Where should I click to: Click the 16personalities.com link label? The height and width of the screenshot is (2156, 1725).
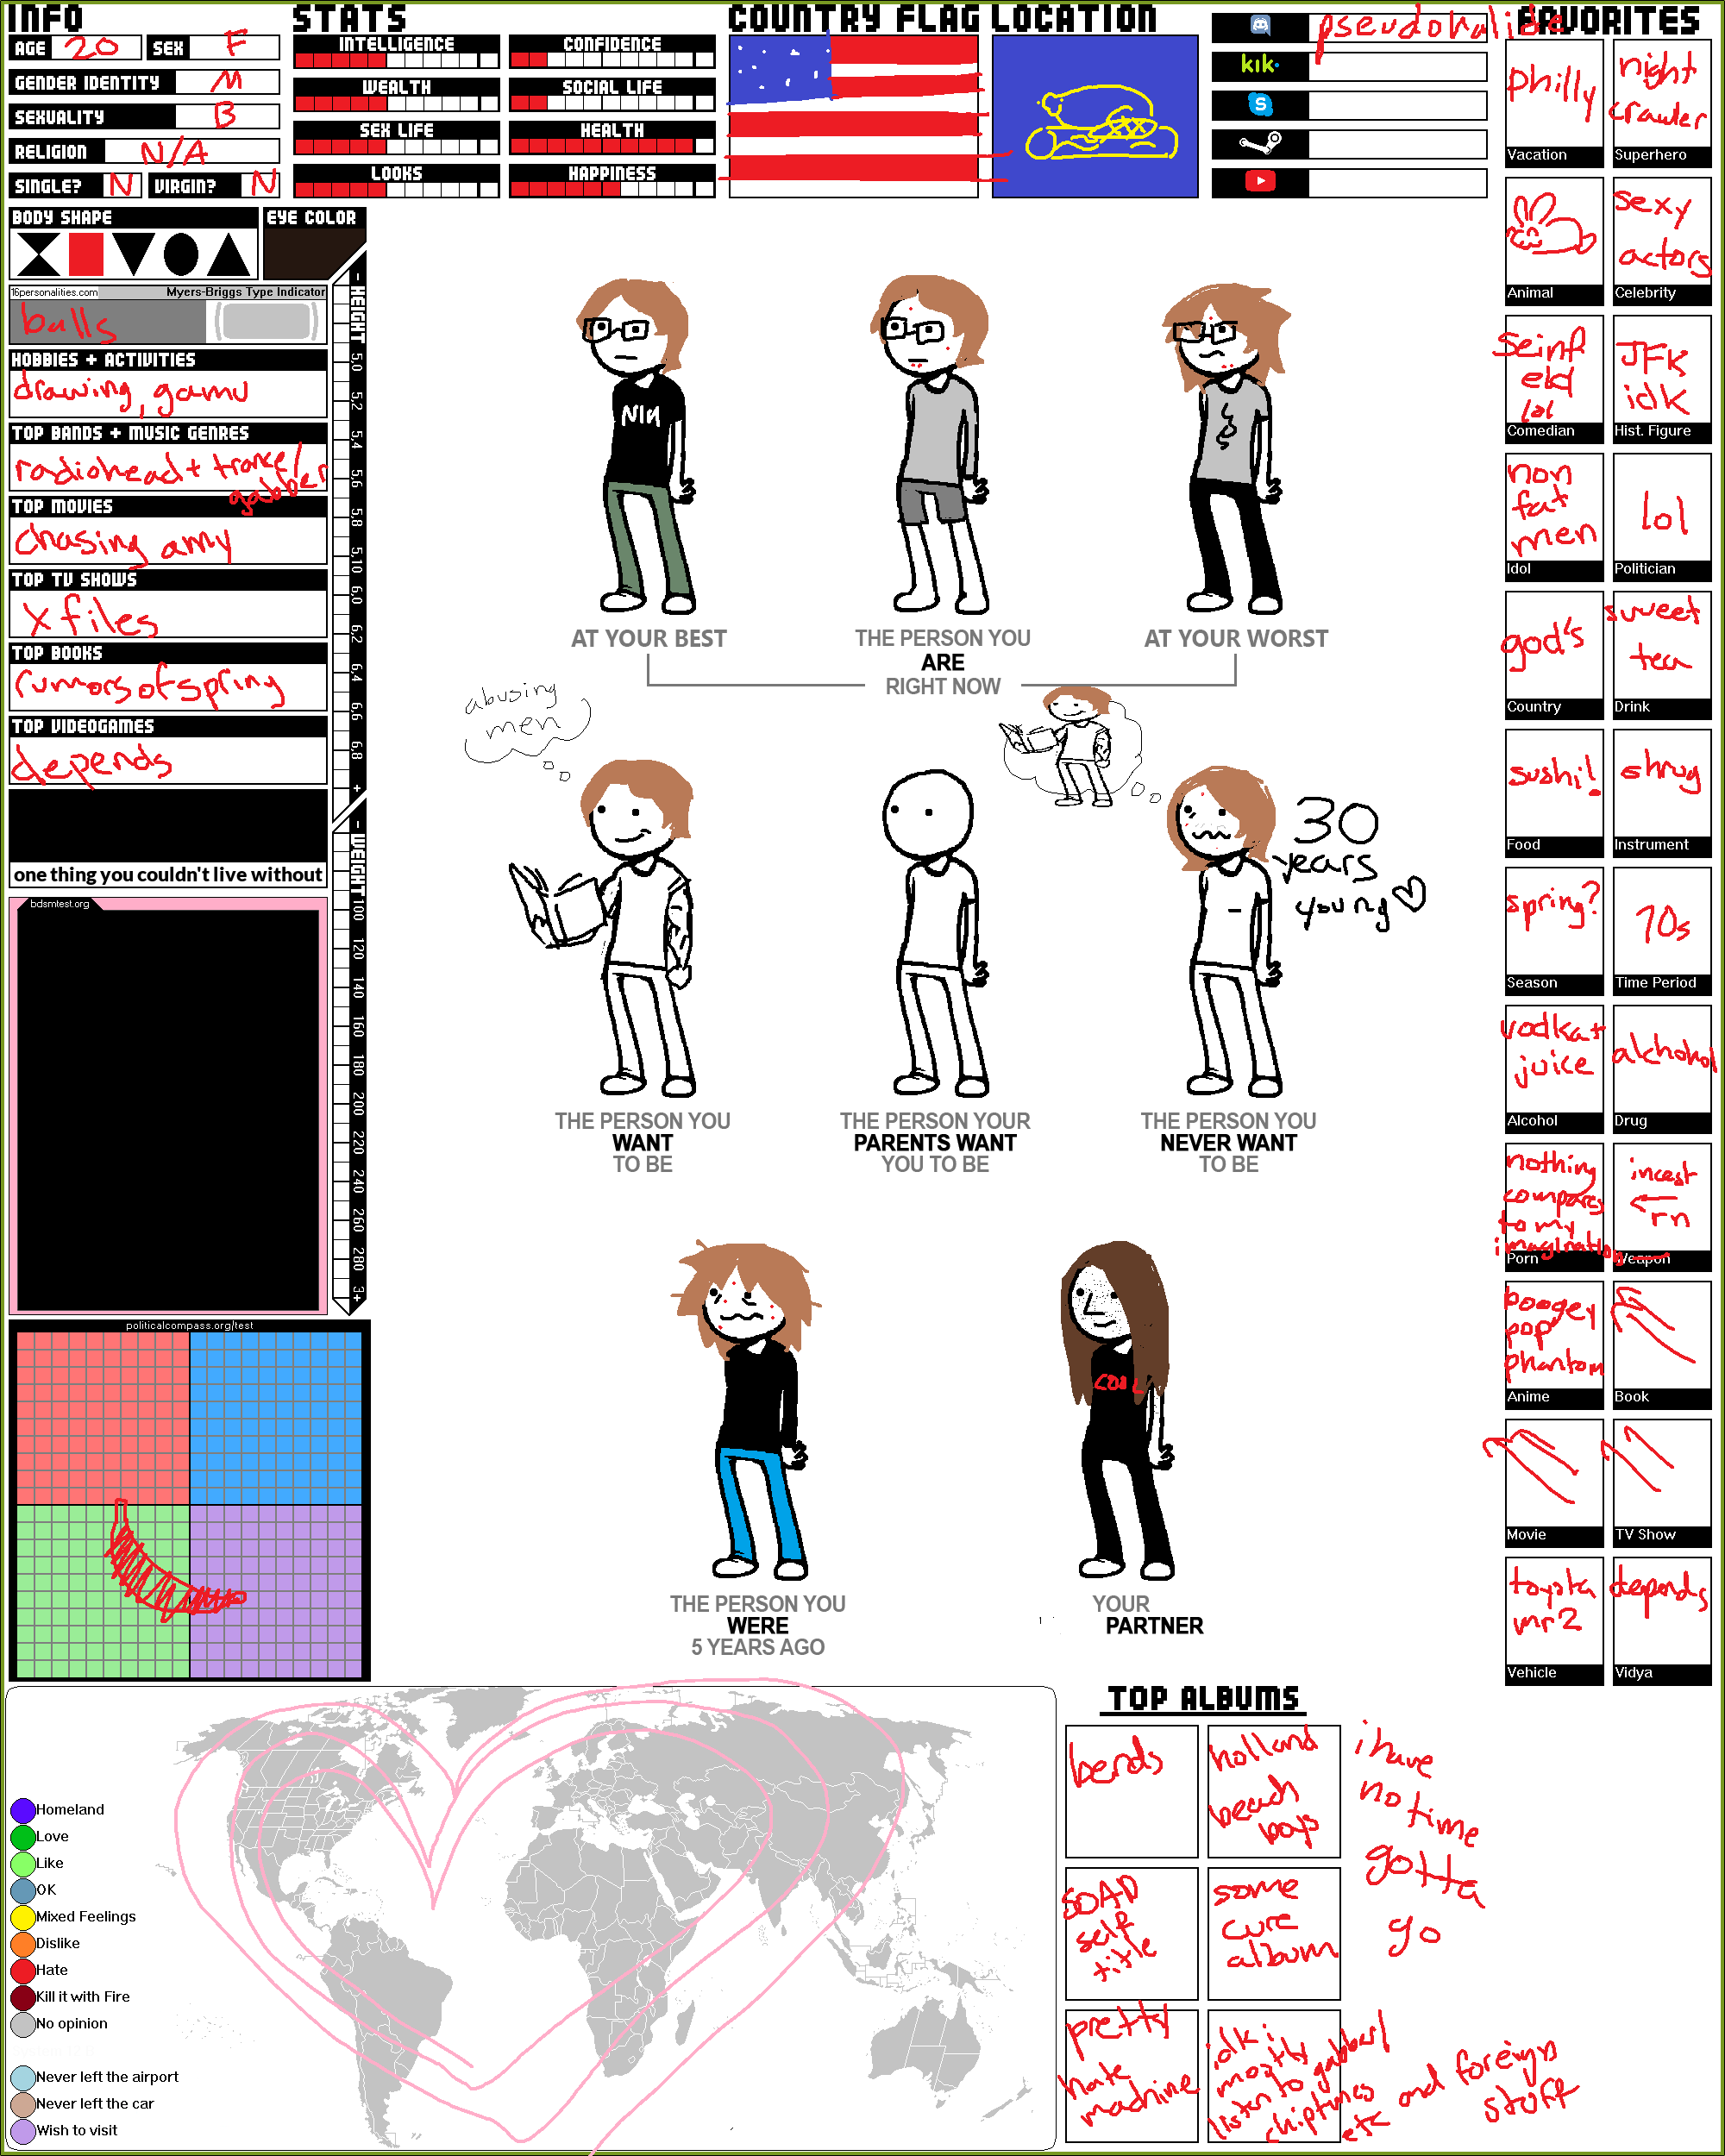click(x=55, y=293)
